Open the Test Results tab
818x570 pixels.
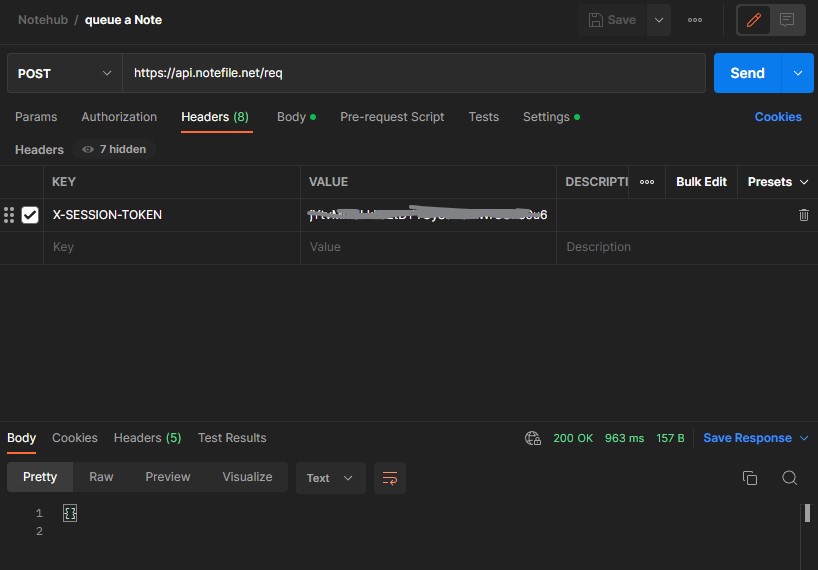coord(232,438)
